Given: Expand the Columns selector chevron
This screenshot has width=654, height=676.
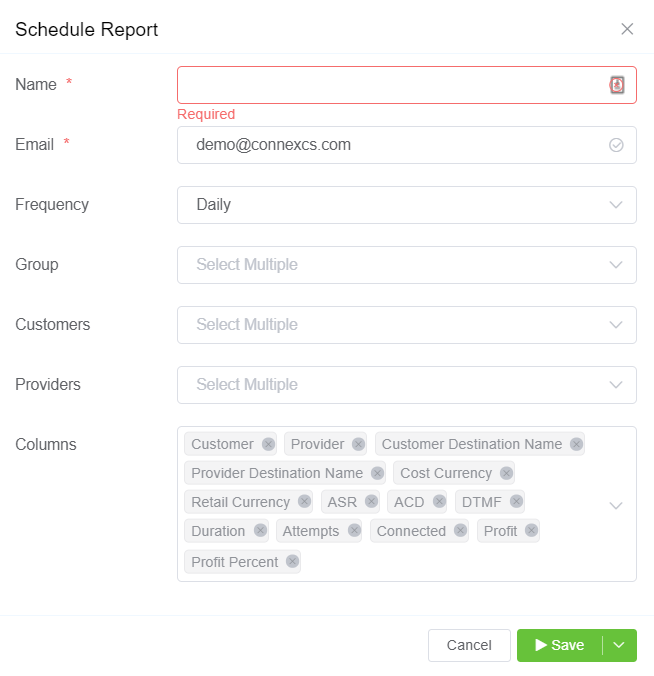Looking at the screenshot, I should click(x=616, y=505).
